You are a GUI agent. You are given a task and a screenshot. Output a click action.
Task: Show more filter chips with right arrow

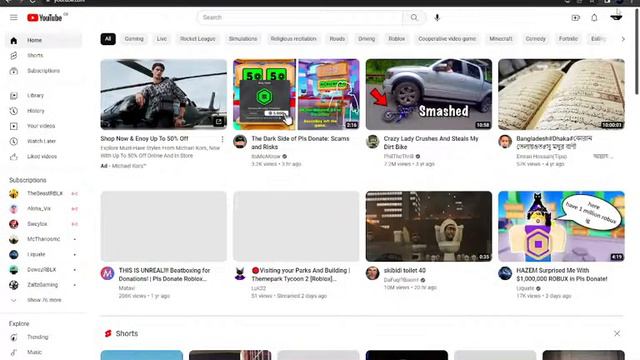[x=623, y=39]
